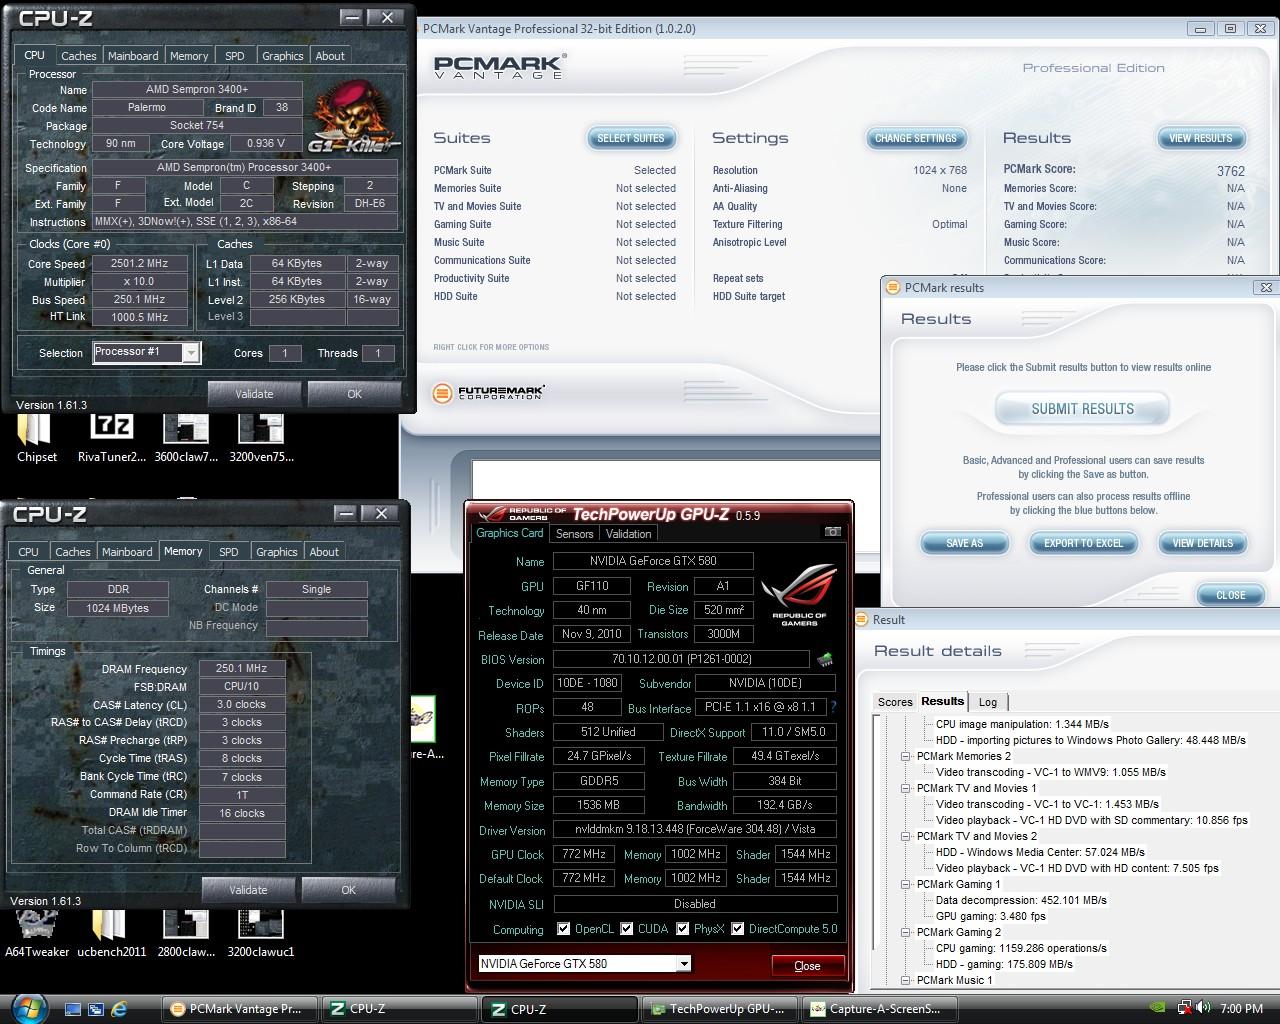The height and width of the screenshot is (1024, 1280).
Task: Open the Windows Start orb
Action: (28, 1007)
